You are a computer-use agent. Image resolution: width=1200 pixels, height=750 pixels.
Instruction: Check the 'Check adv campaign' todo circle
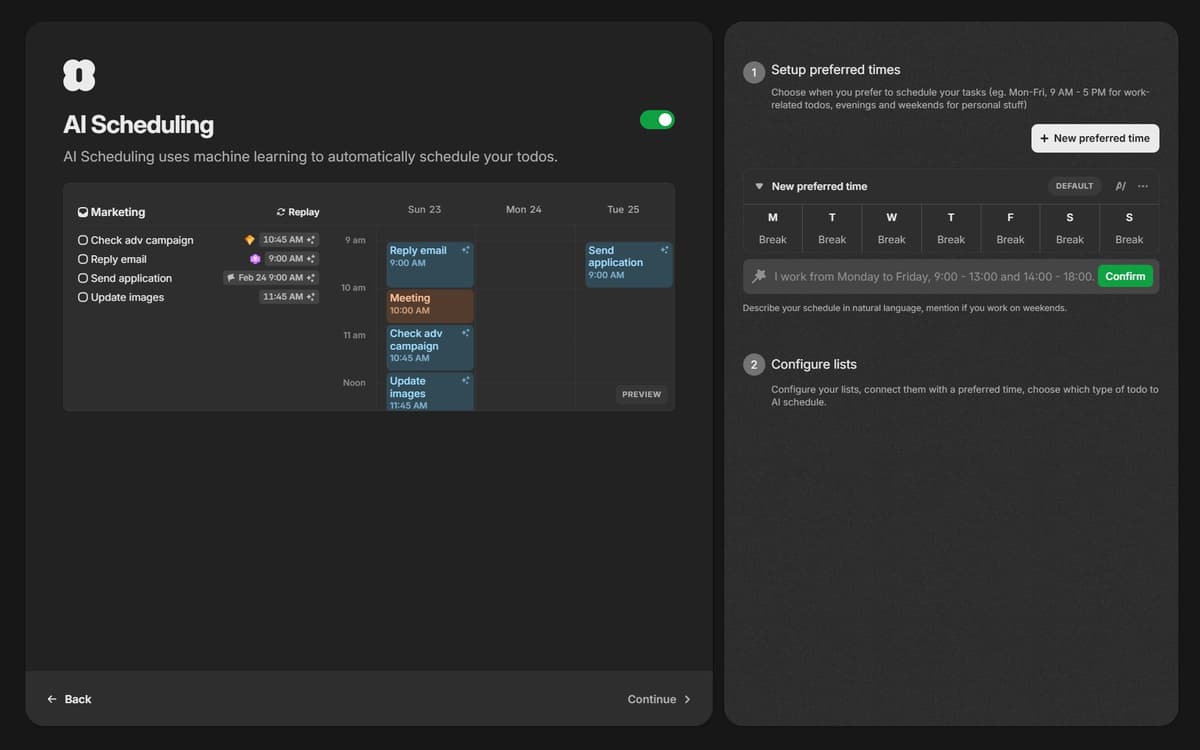click(x=83, y=240)
